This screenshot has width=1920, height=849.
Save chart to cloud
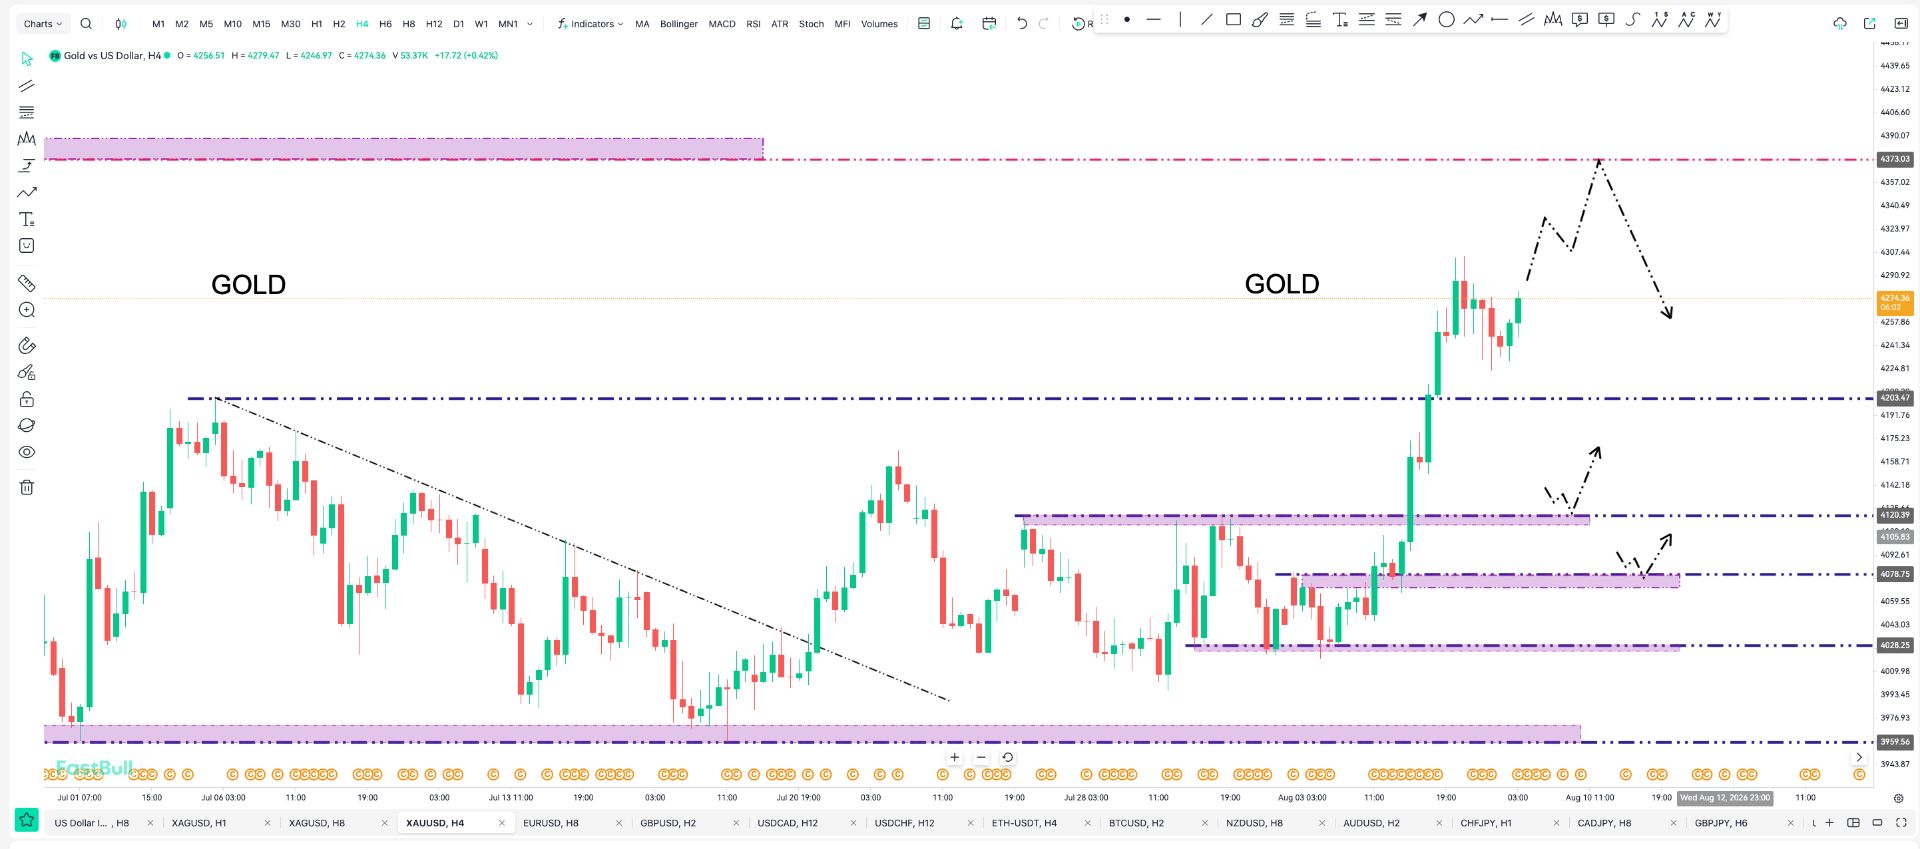tap(1840, 24)
